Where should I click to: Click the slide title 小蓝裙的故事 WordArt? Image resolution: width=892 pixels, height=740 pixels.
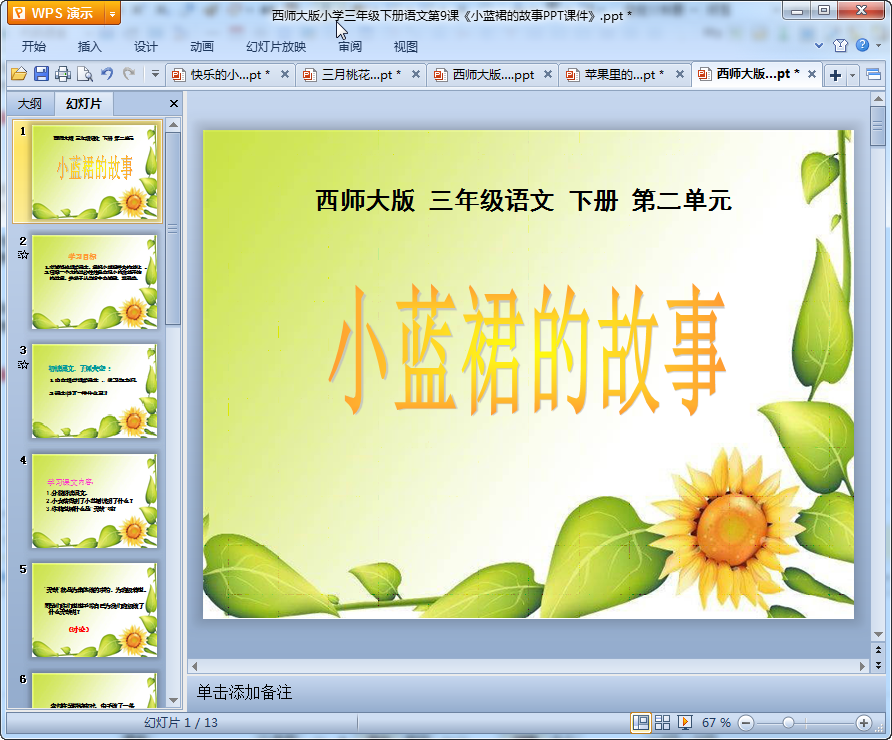point(527,348)
